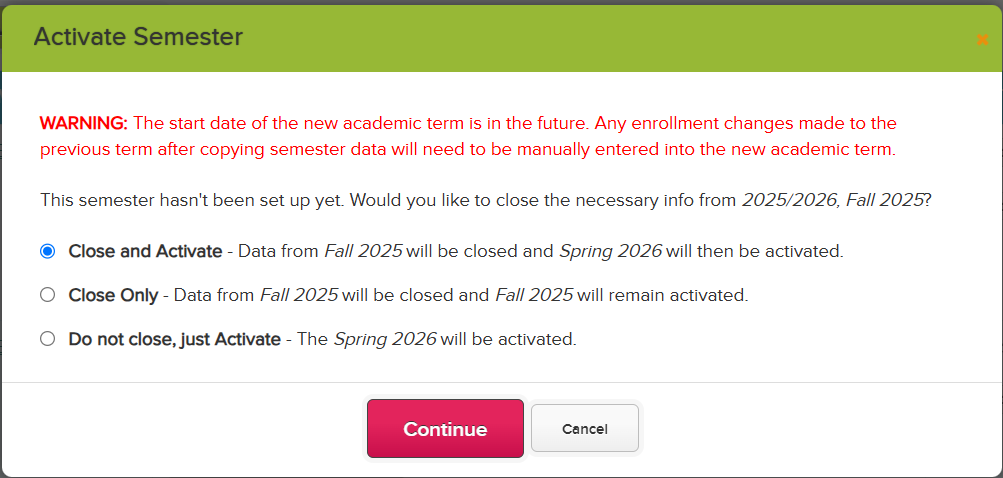Select the Close and Activate radio button

pyautogui.click(x=47, y=251)
